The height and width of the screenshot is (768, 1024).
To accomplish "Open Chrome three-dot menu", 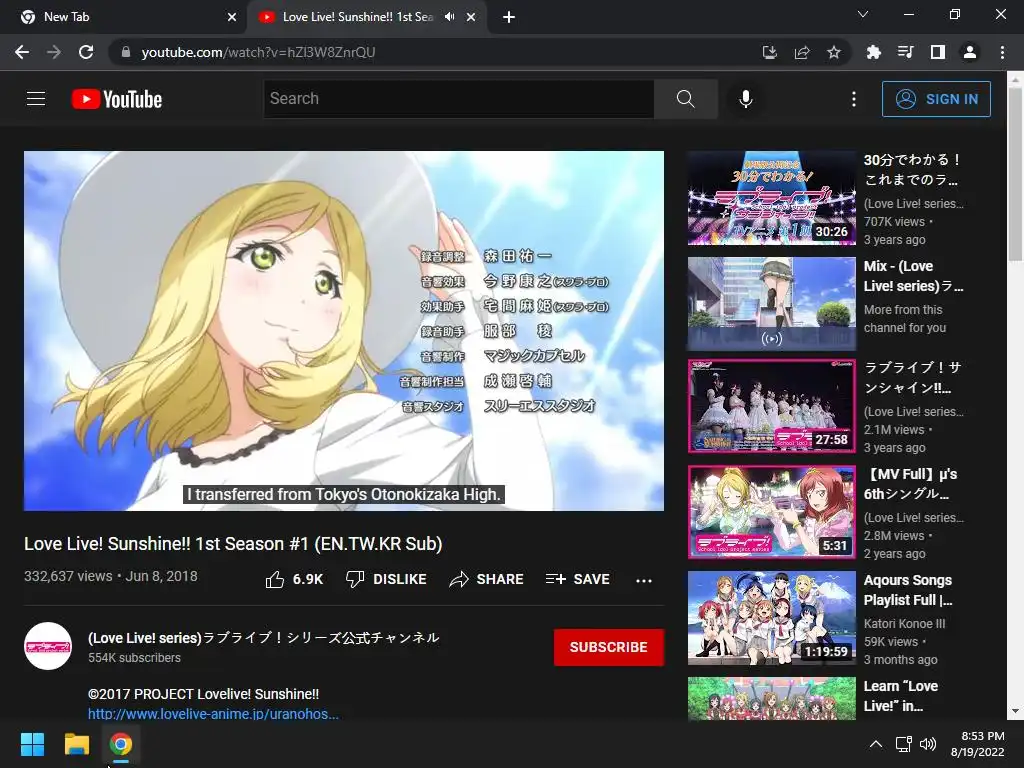I will point(1002,52).
